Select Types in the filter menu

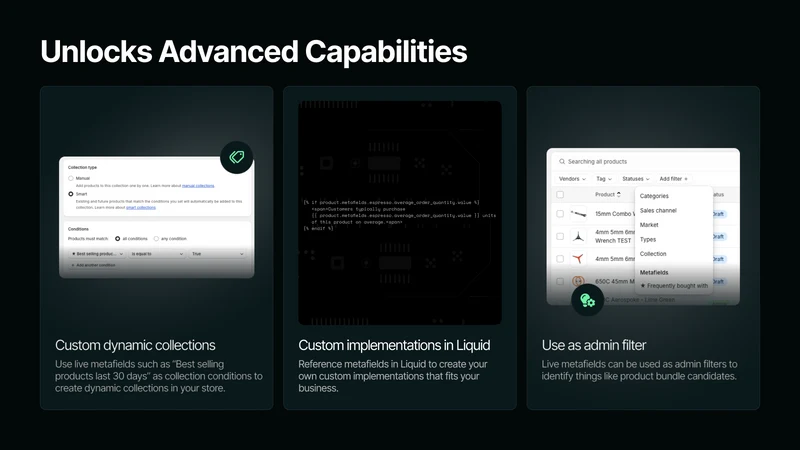click(x=648, y=239)
